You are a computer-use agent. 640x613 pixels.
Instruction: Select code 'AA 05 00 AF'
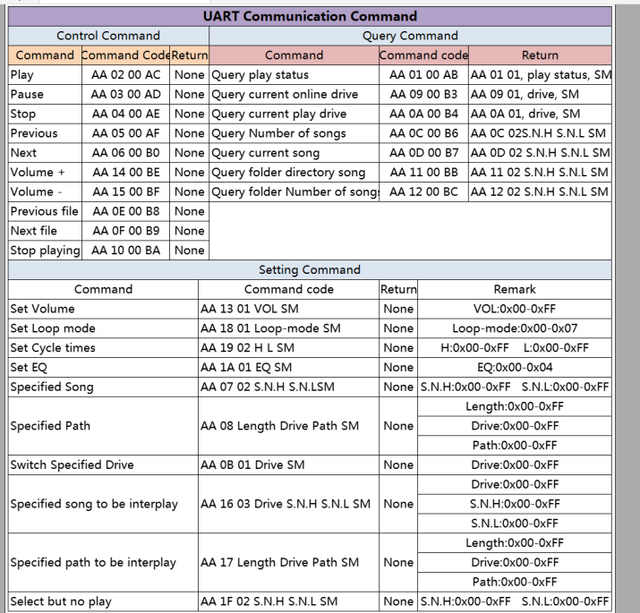[126, 133]
